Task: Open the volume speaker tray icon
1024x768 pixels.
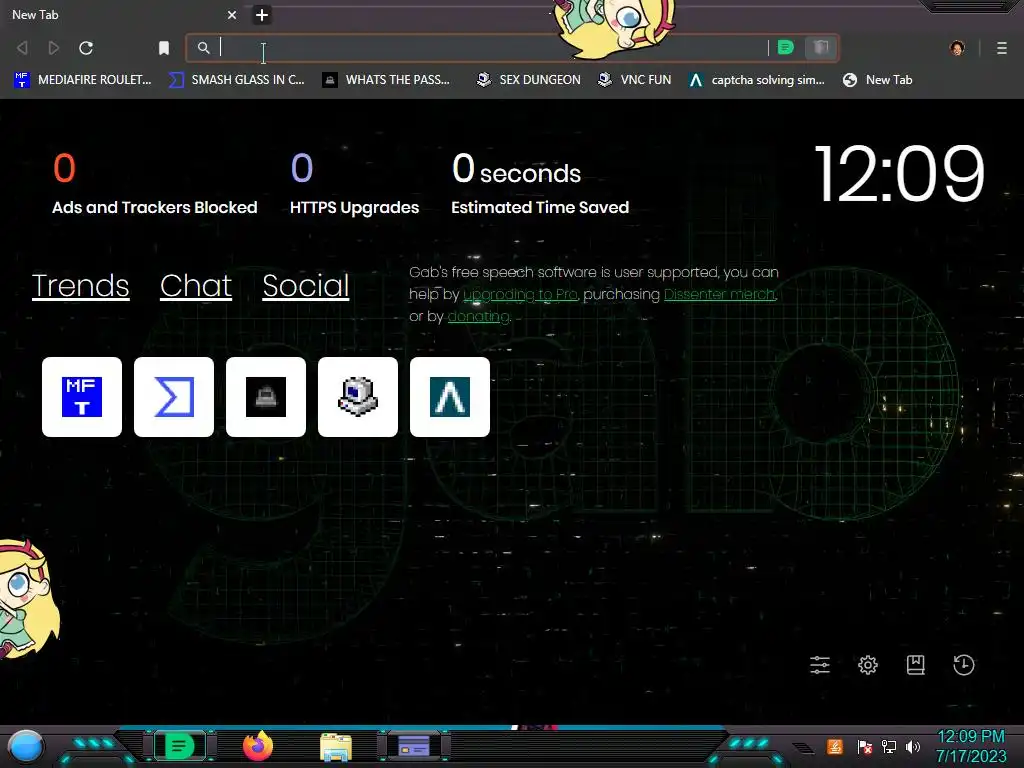Action: pos(913,746)
